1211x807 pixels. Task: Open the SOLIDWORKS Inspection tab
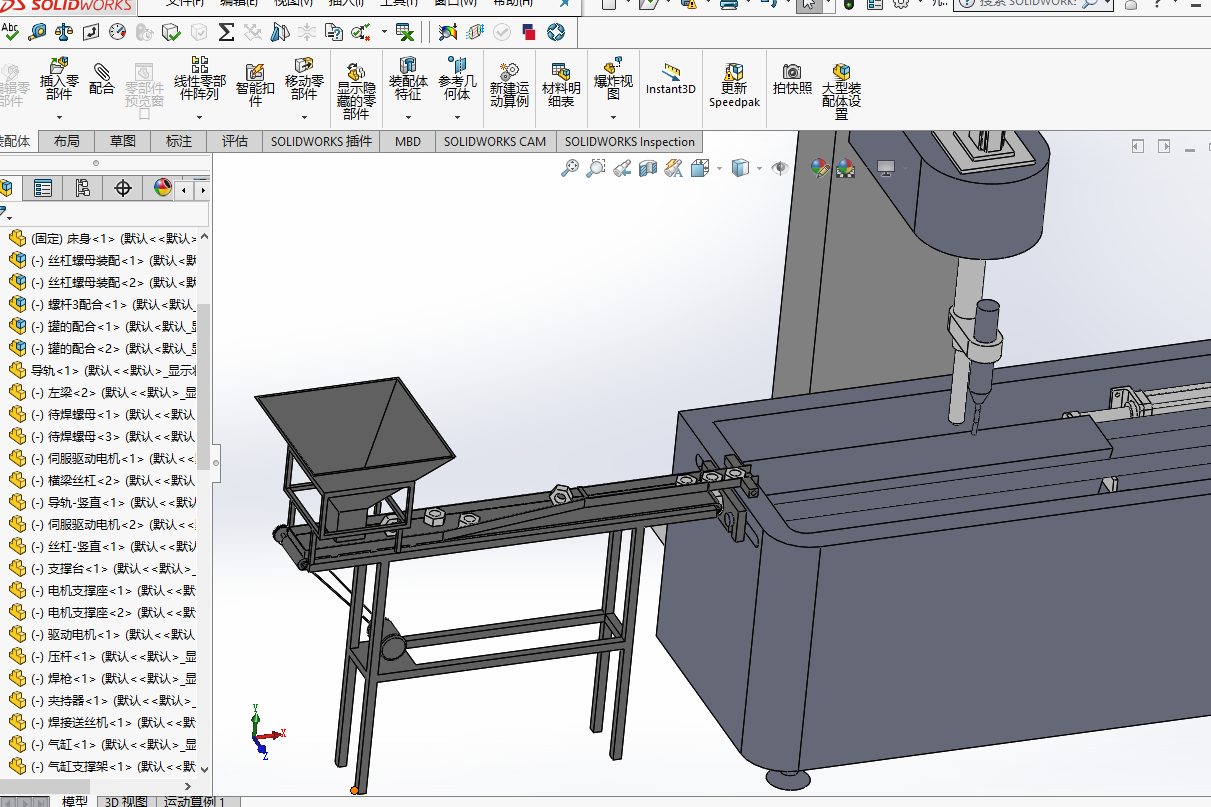click(629, 141)
